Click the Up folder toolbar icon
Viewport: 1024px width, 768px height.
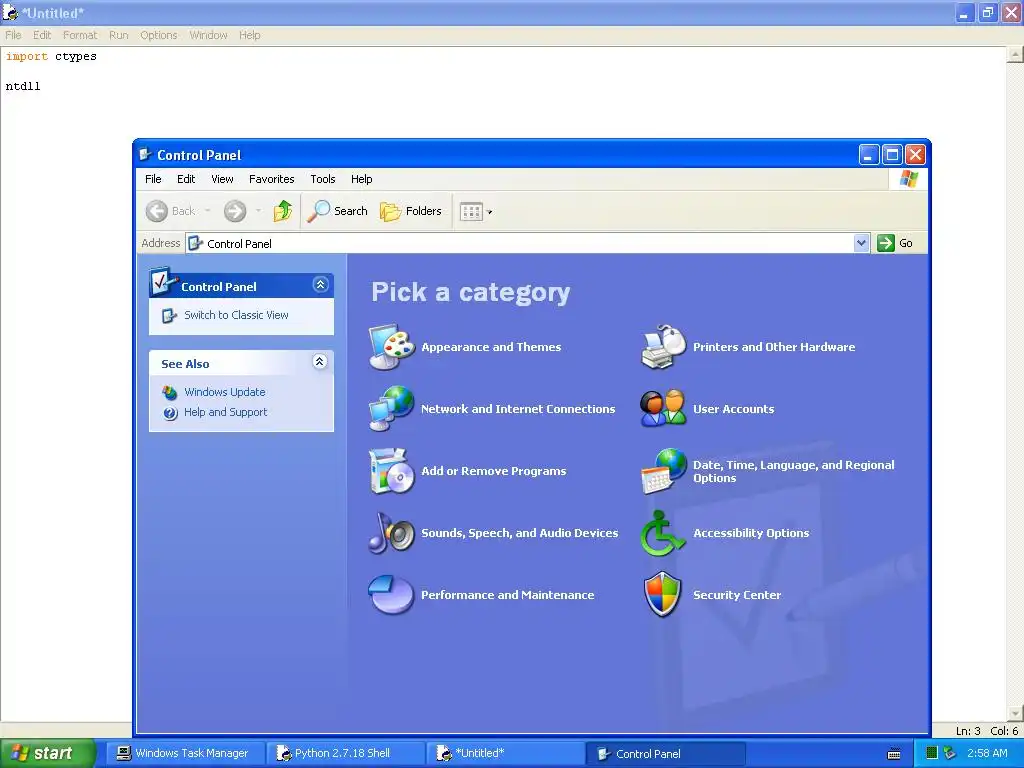[x=283, y=211]
